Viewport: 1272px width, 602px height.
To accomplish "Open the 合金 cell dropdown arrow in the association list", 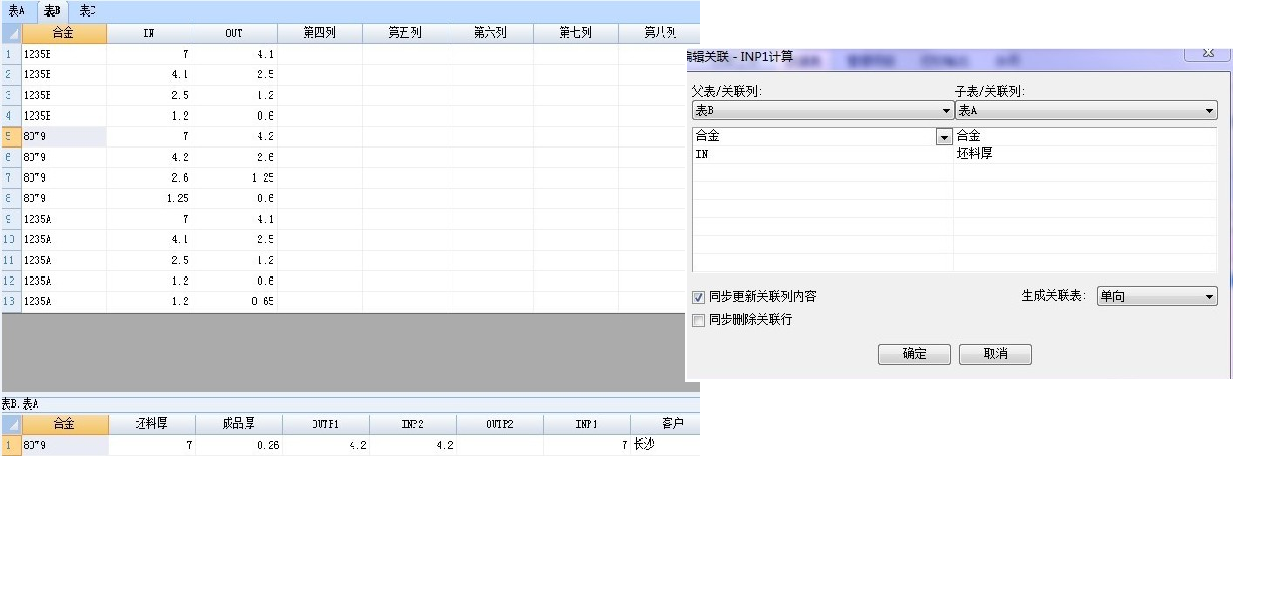I will [x=943, y=137].
